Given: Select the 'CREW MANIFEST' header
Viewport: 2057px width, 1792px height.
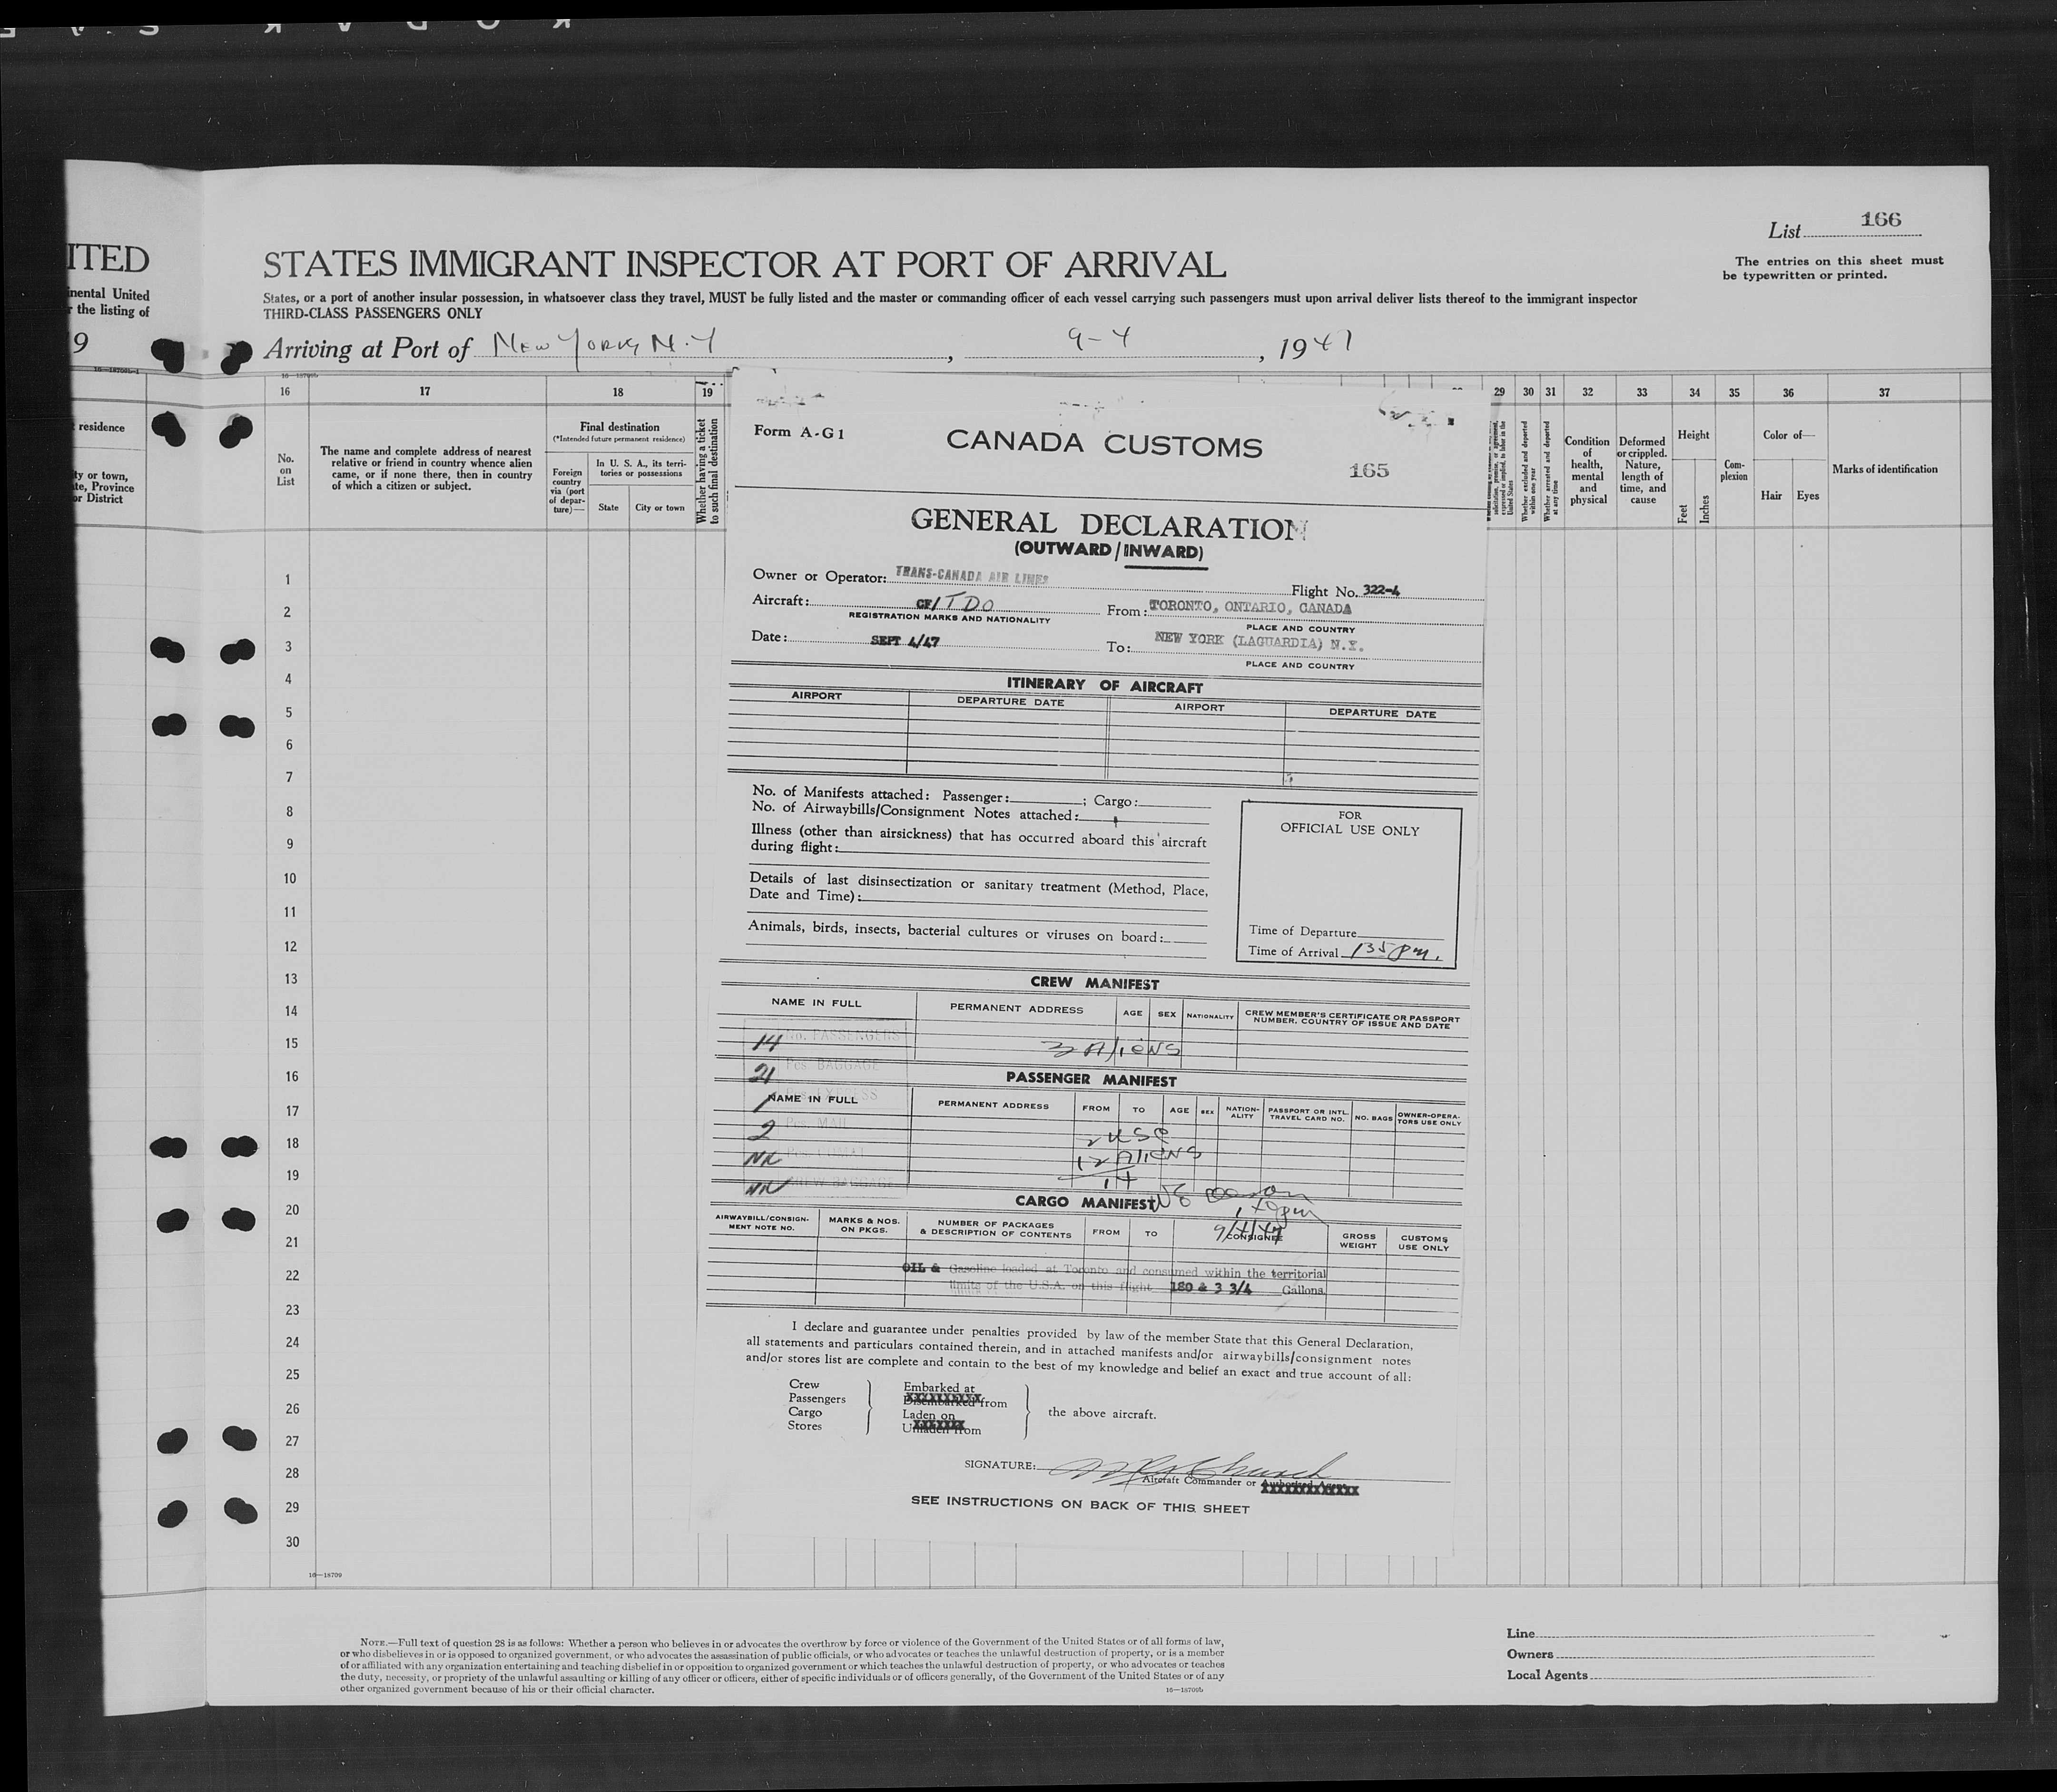Looking at the screenshot, I should click(1094, 984).
